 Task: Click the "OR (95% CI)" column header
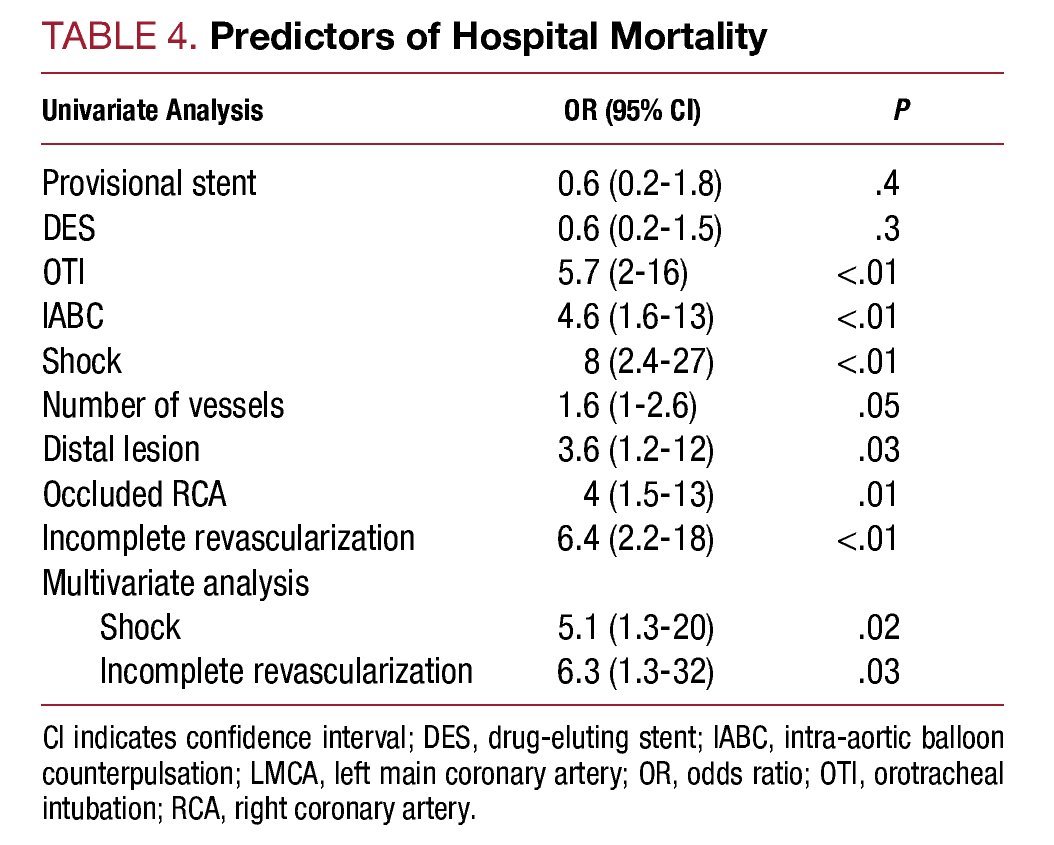(x=632, y=110)
